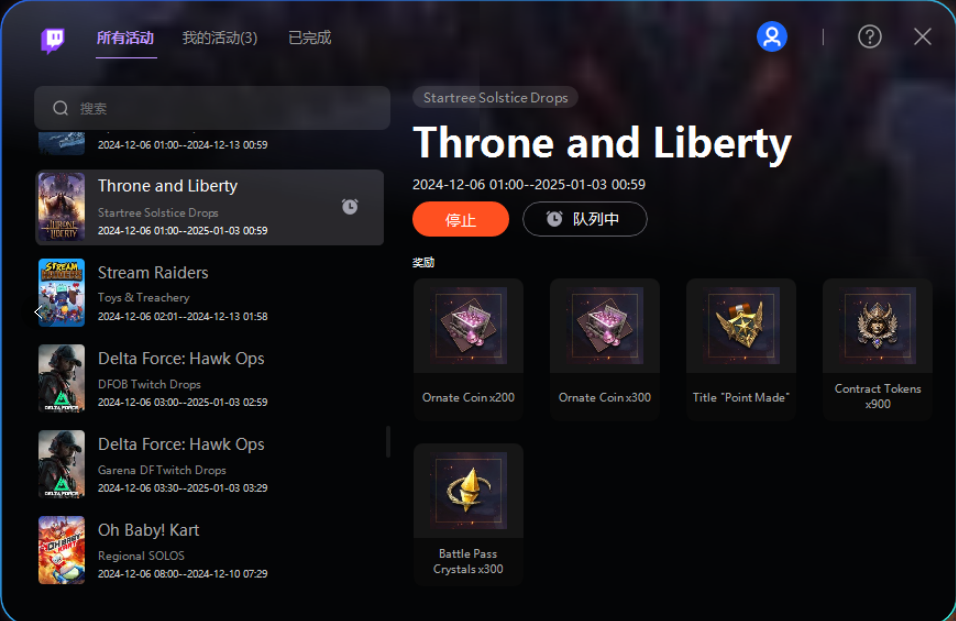Click the activity list scrollbar handle
Screen dimensions: 956x621
388,442
